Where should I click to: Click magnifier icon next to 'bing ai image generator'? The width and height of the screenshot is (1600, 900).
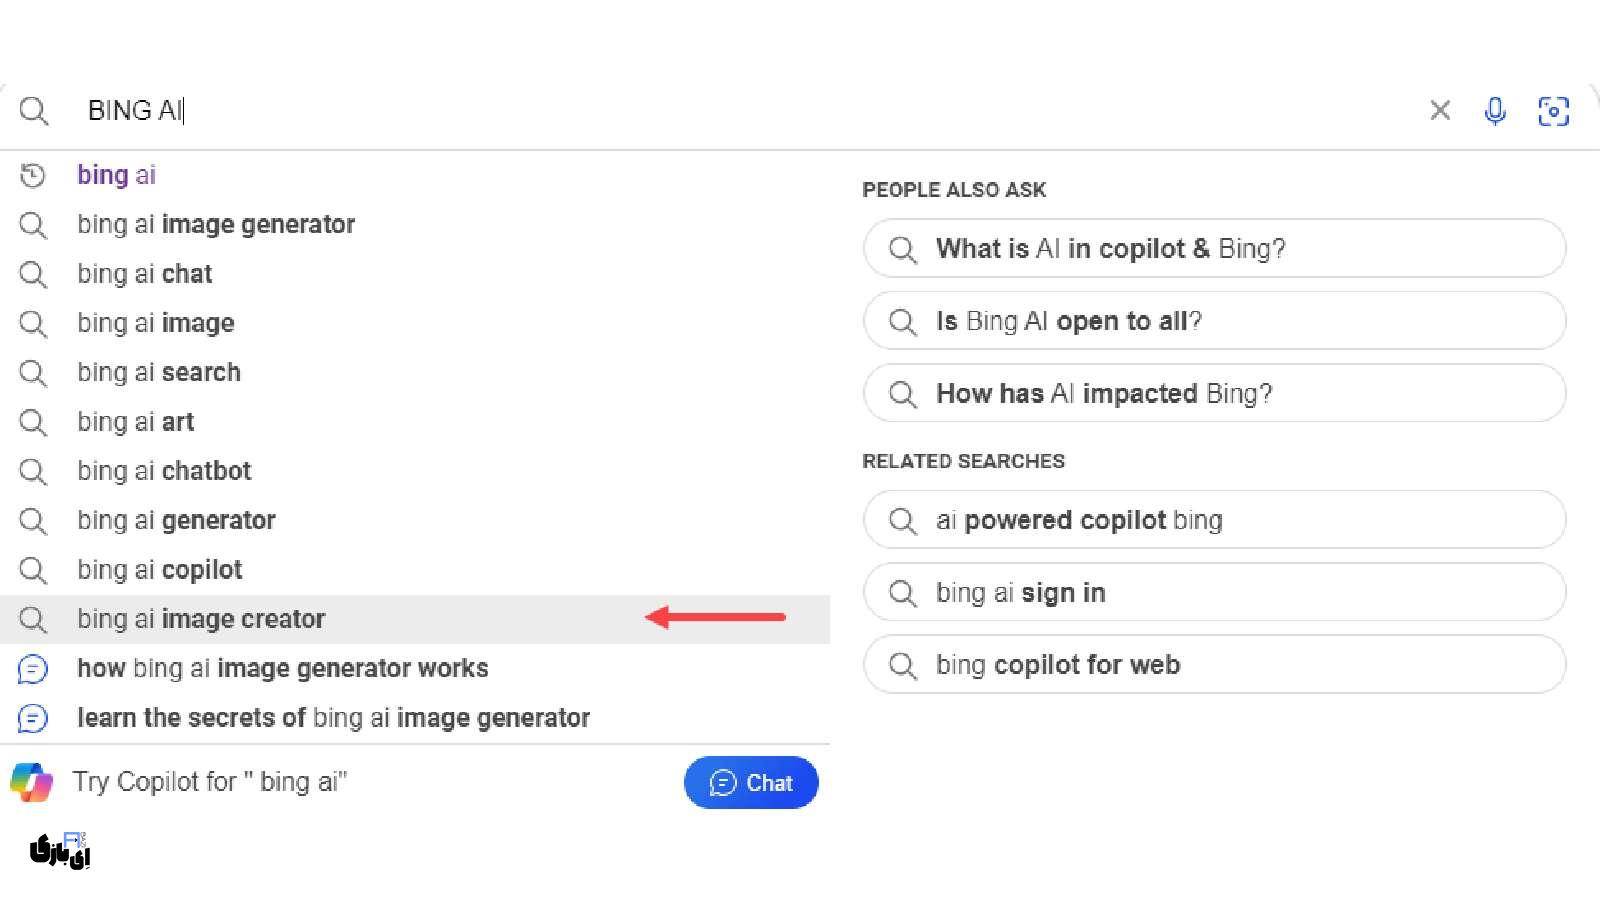[33, 225]
